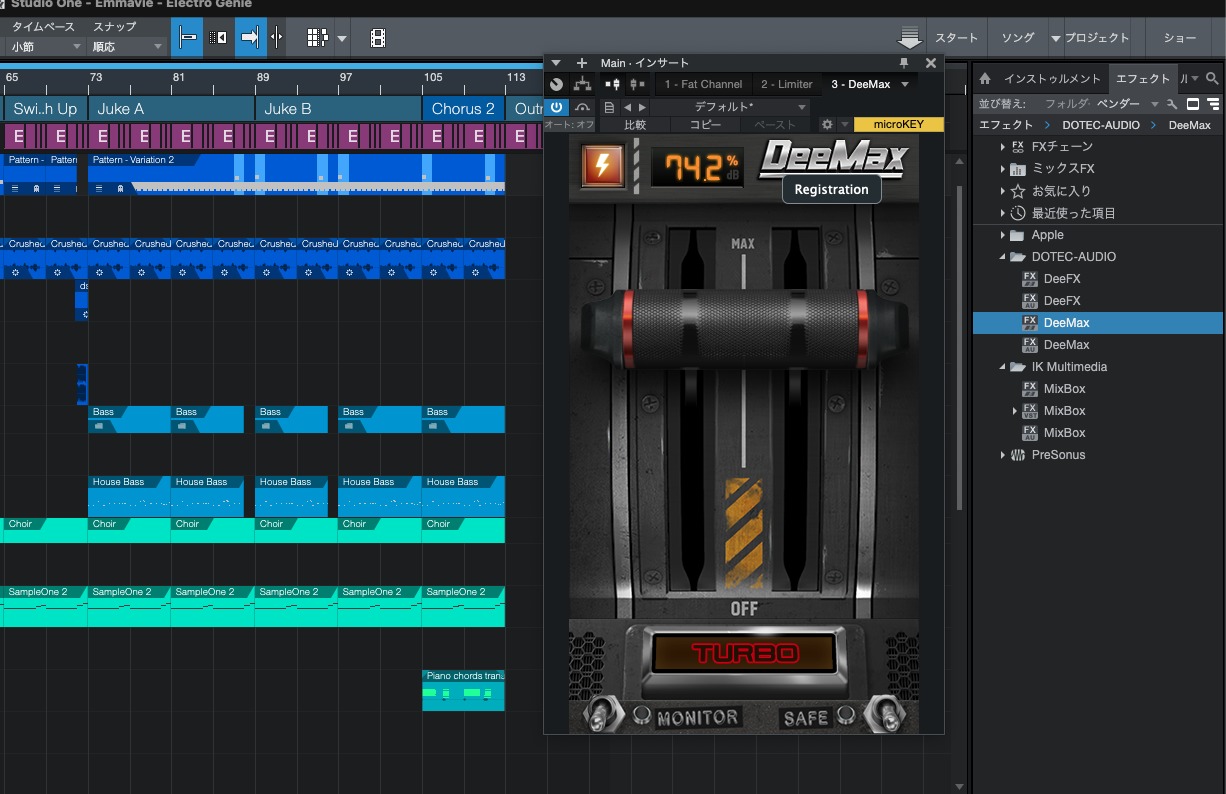Switch to インストゥルメント browser tab
The image size is (1226, 794).
point(1052,79)
